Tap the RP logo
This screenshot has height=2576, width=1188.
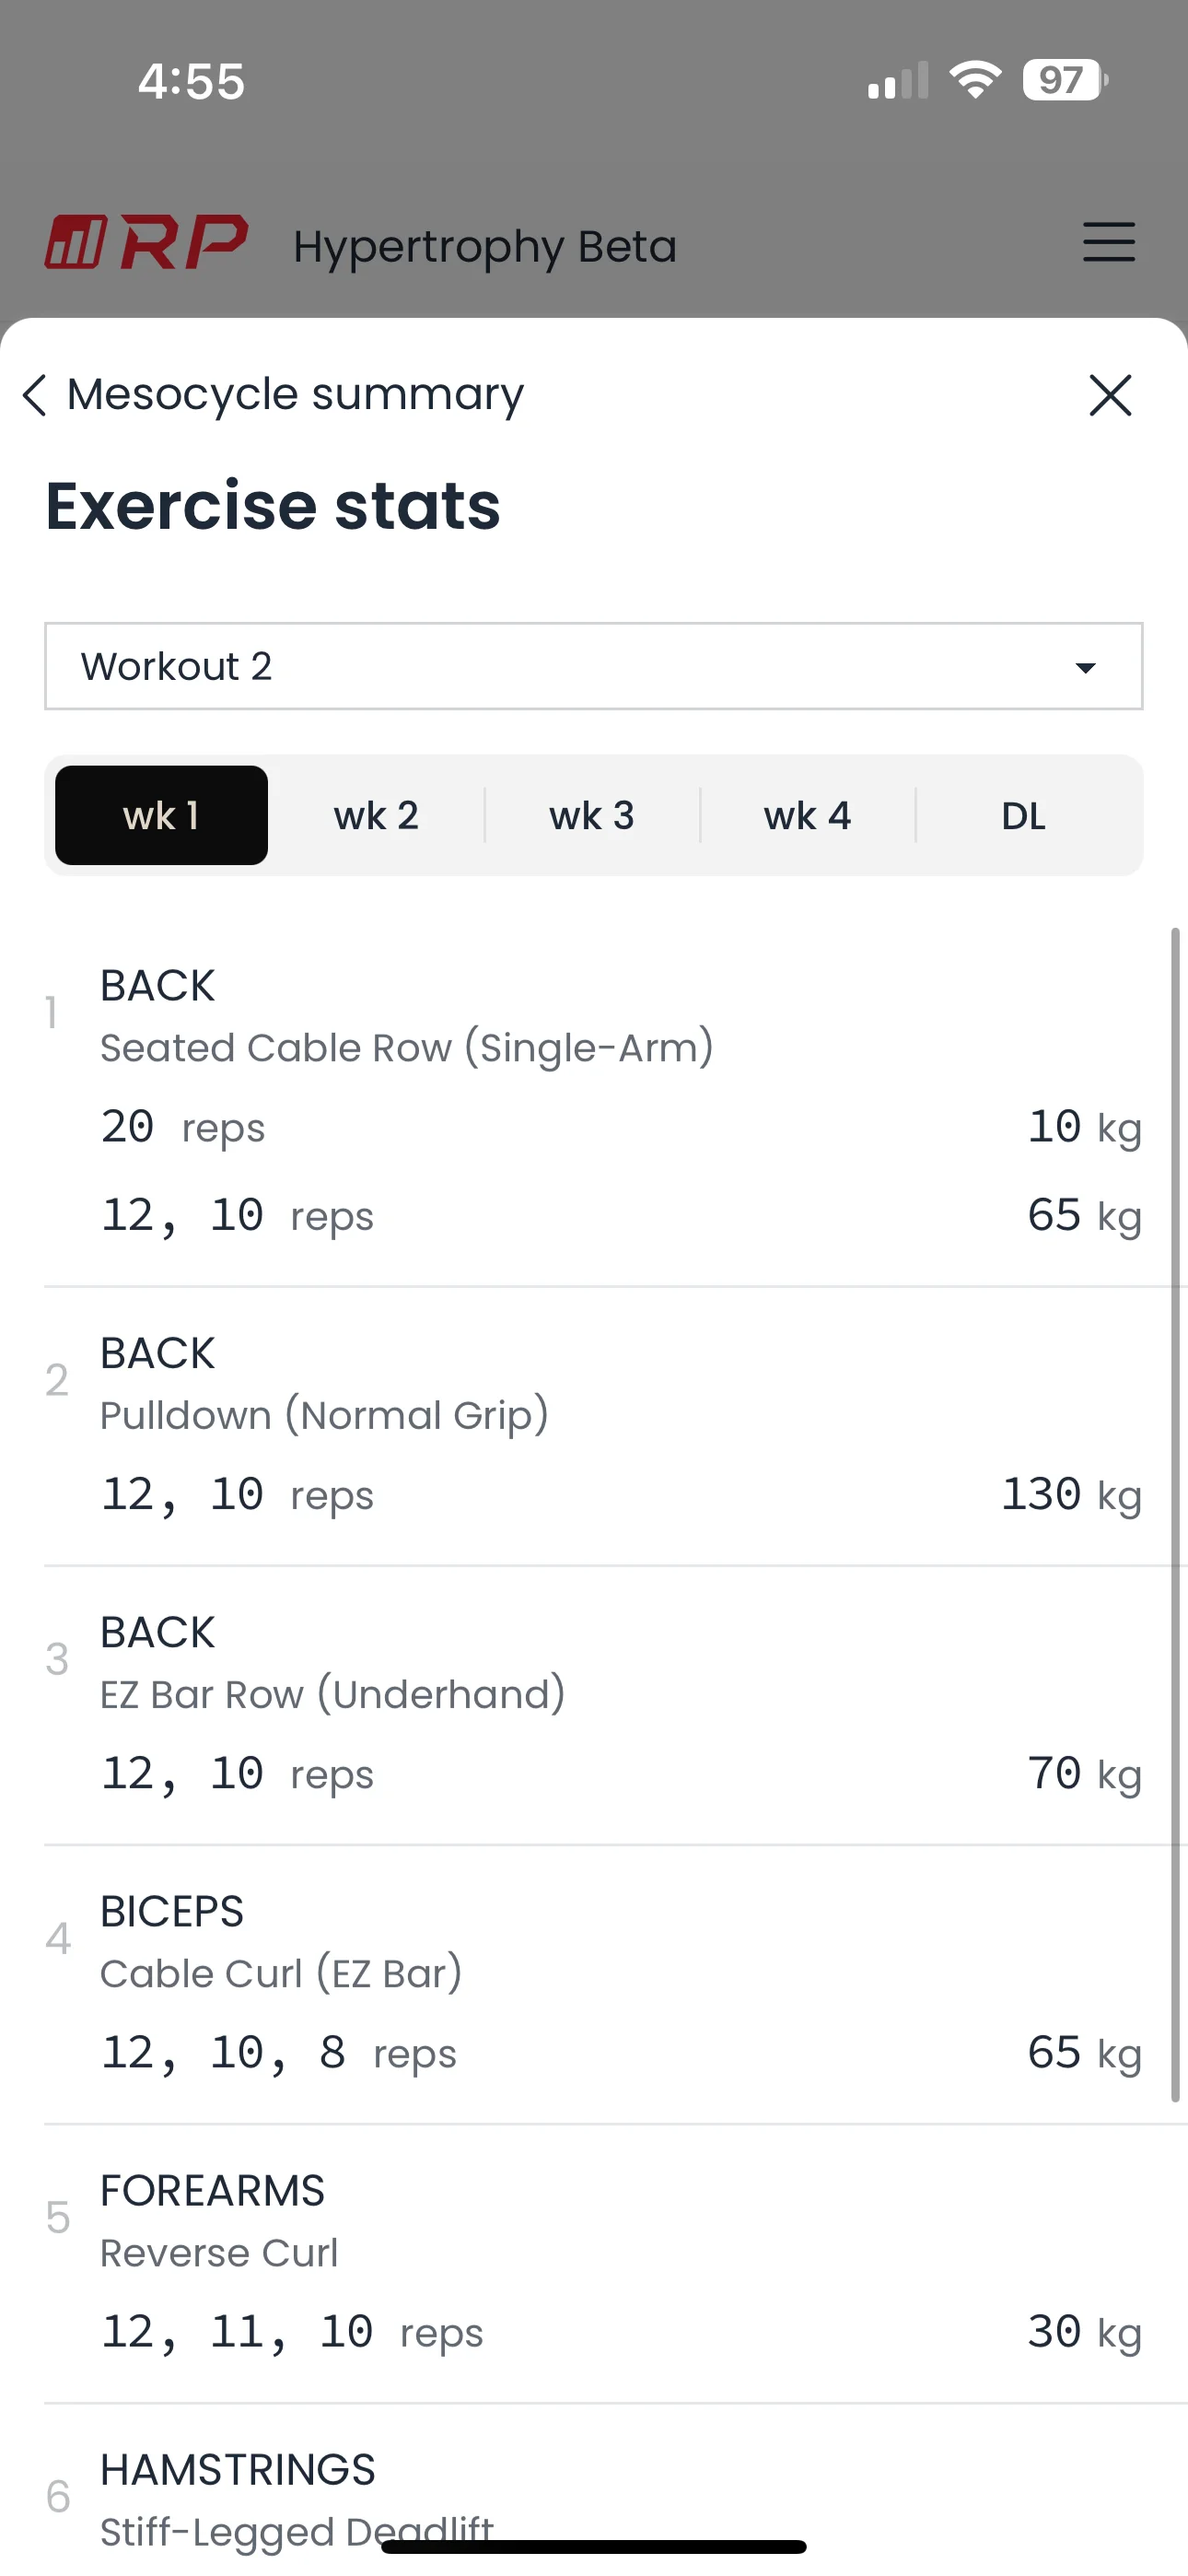pos(146,243)
